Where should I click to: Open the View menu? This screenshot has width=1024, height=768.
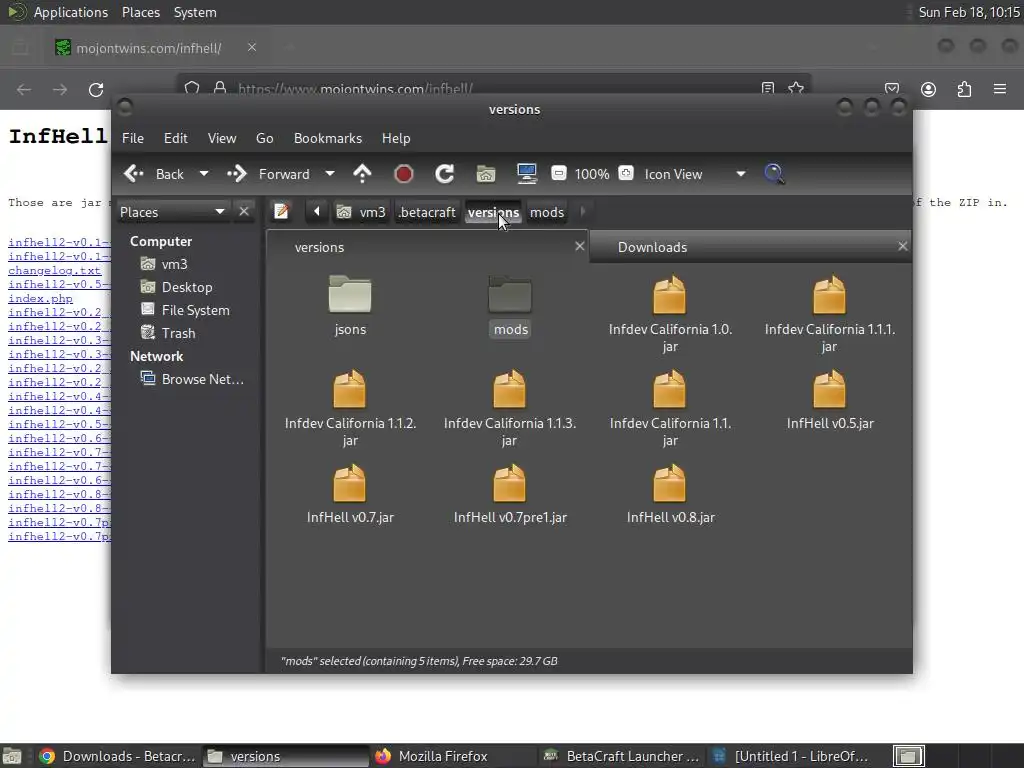coord(222,138)
